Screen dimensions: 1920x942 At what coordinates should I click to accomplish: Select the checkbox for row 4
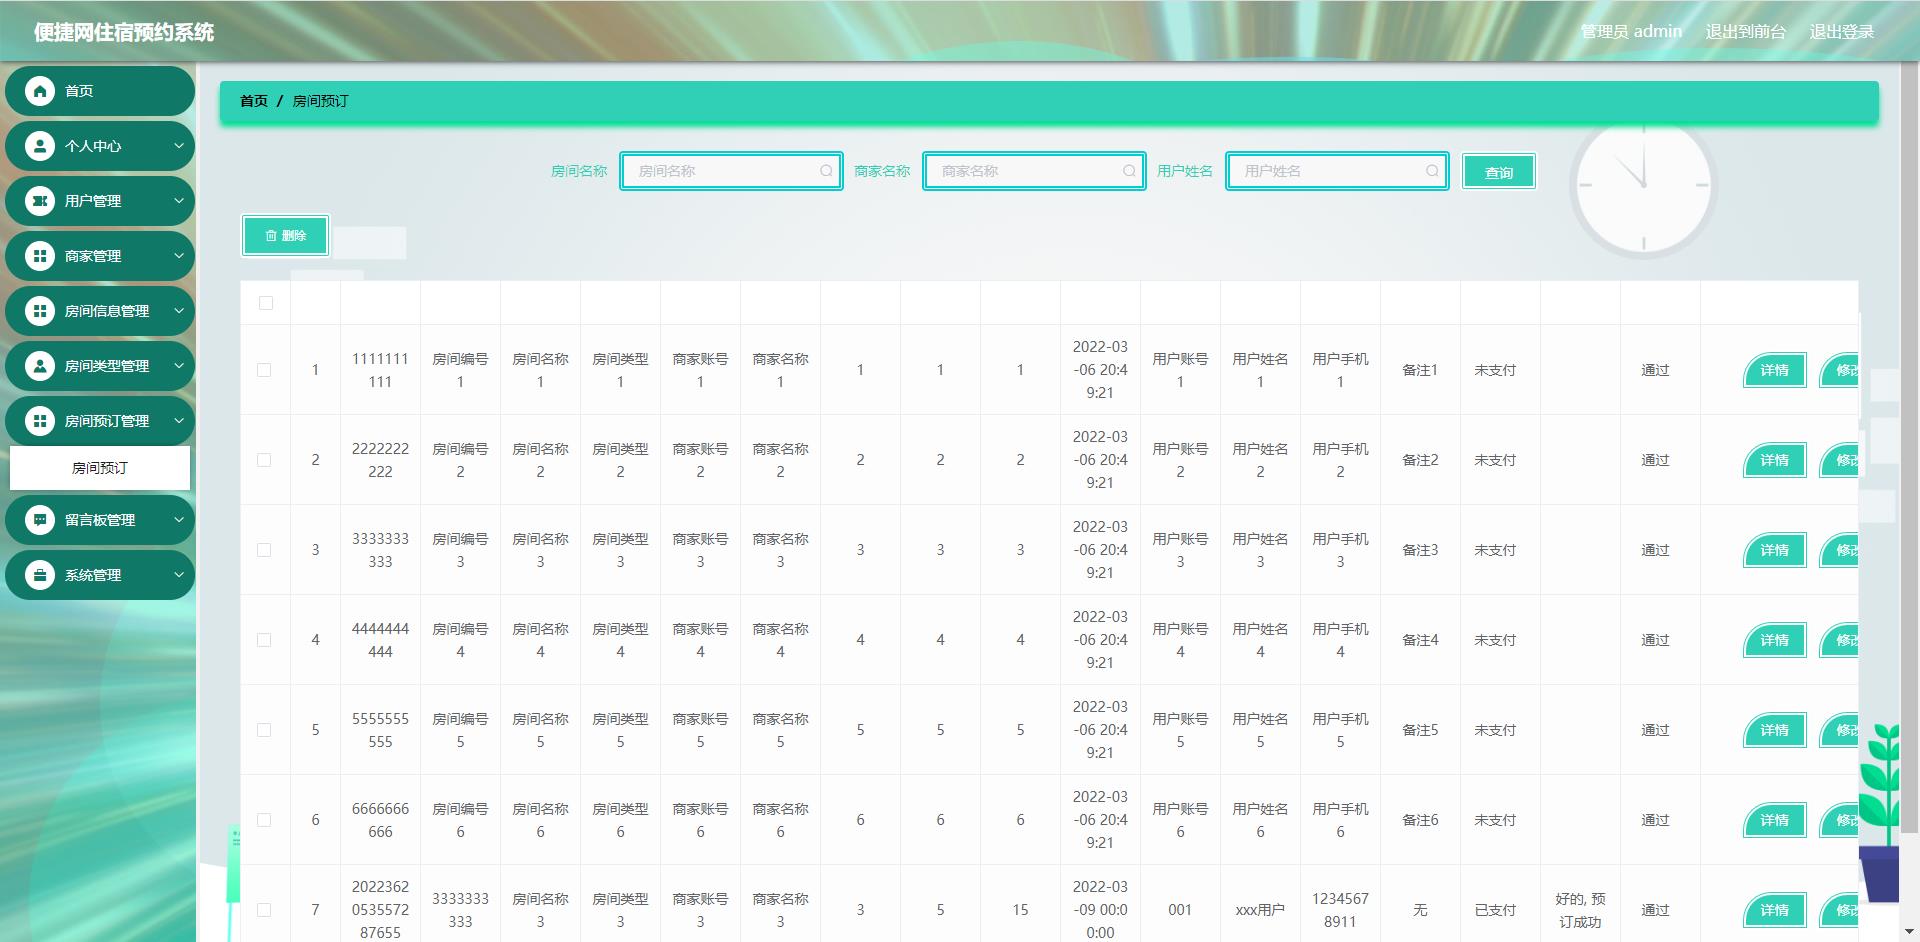click(x=264, y=640)
